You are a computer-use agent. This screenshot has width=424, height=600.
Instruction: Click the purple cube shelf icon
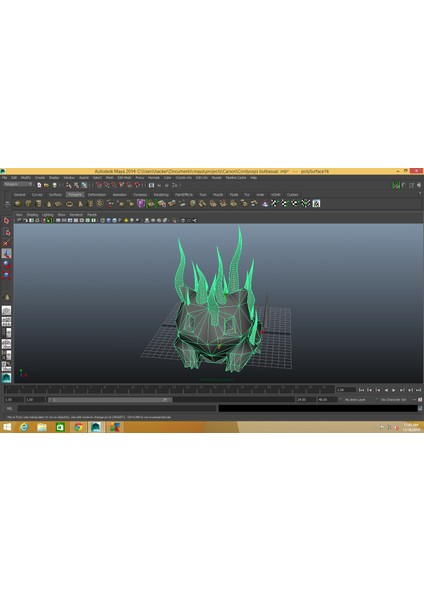[x=141, y=204]
